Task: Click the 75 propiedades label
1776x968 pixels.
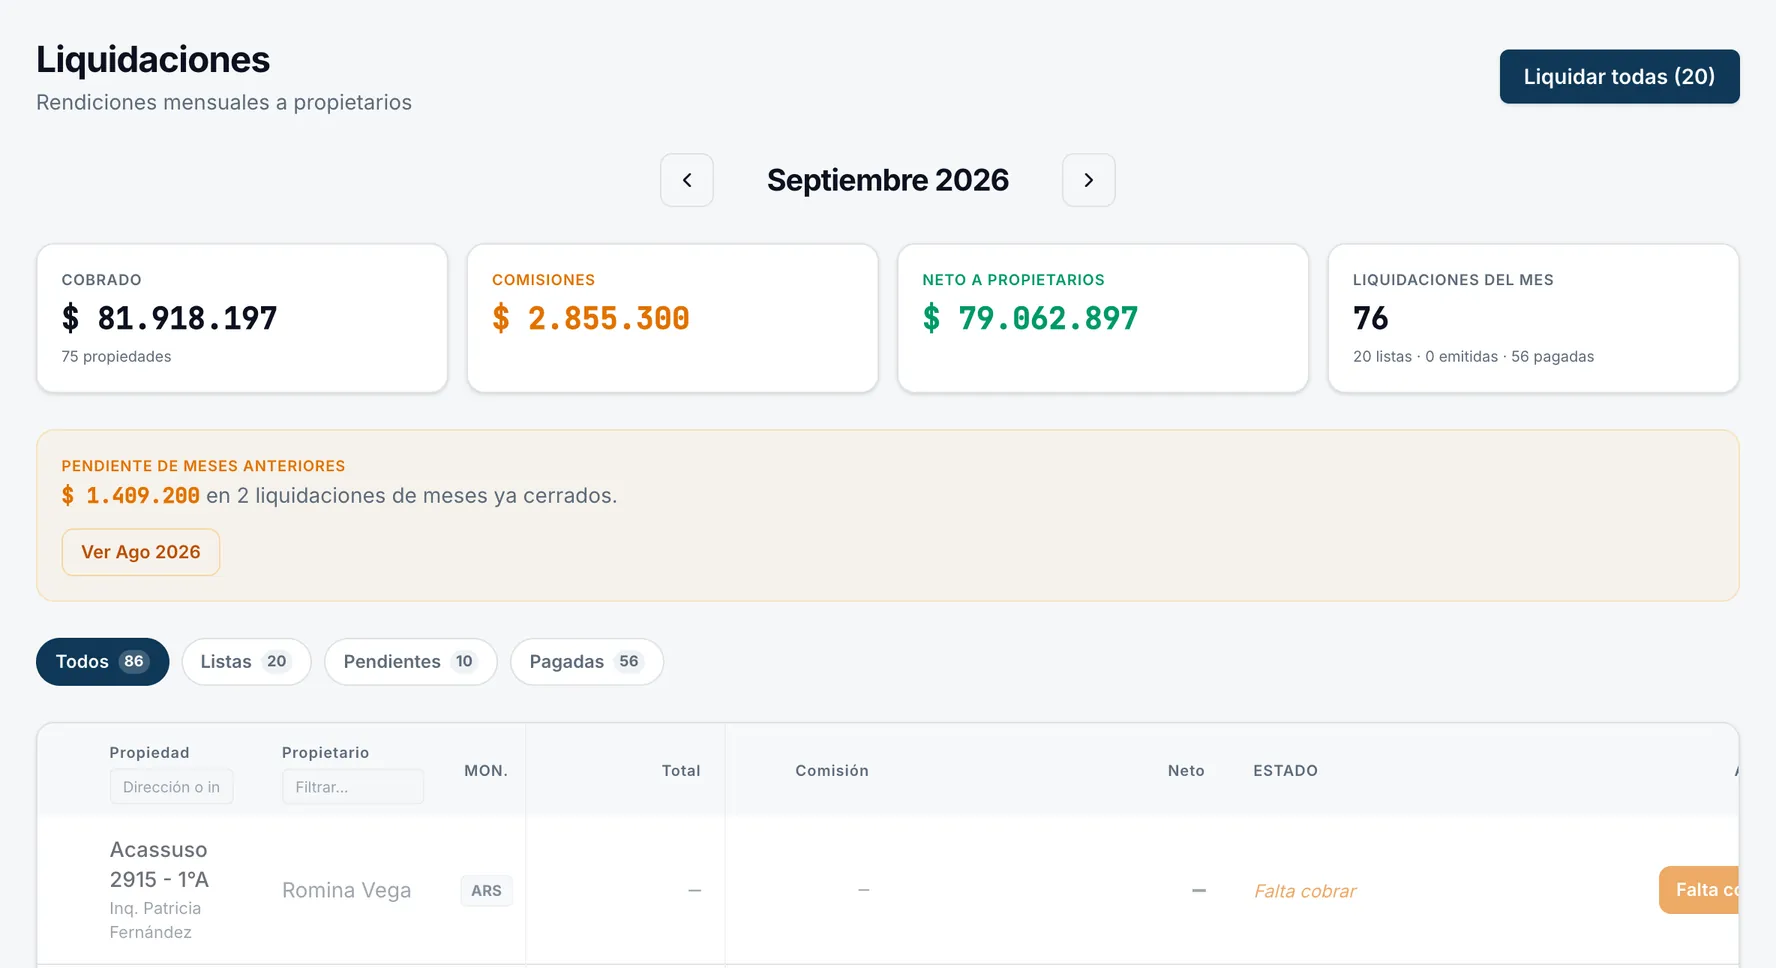Action: [x=116, y=357]
